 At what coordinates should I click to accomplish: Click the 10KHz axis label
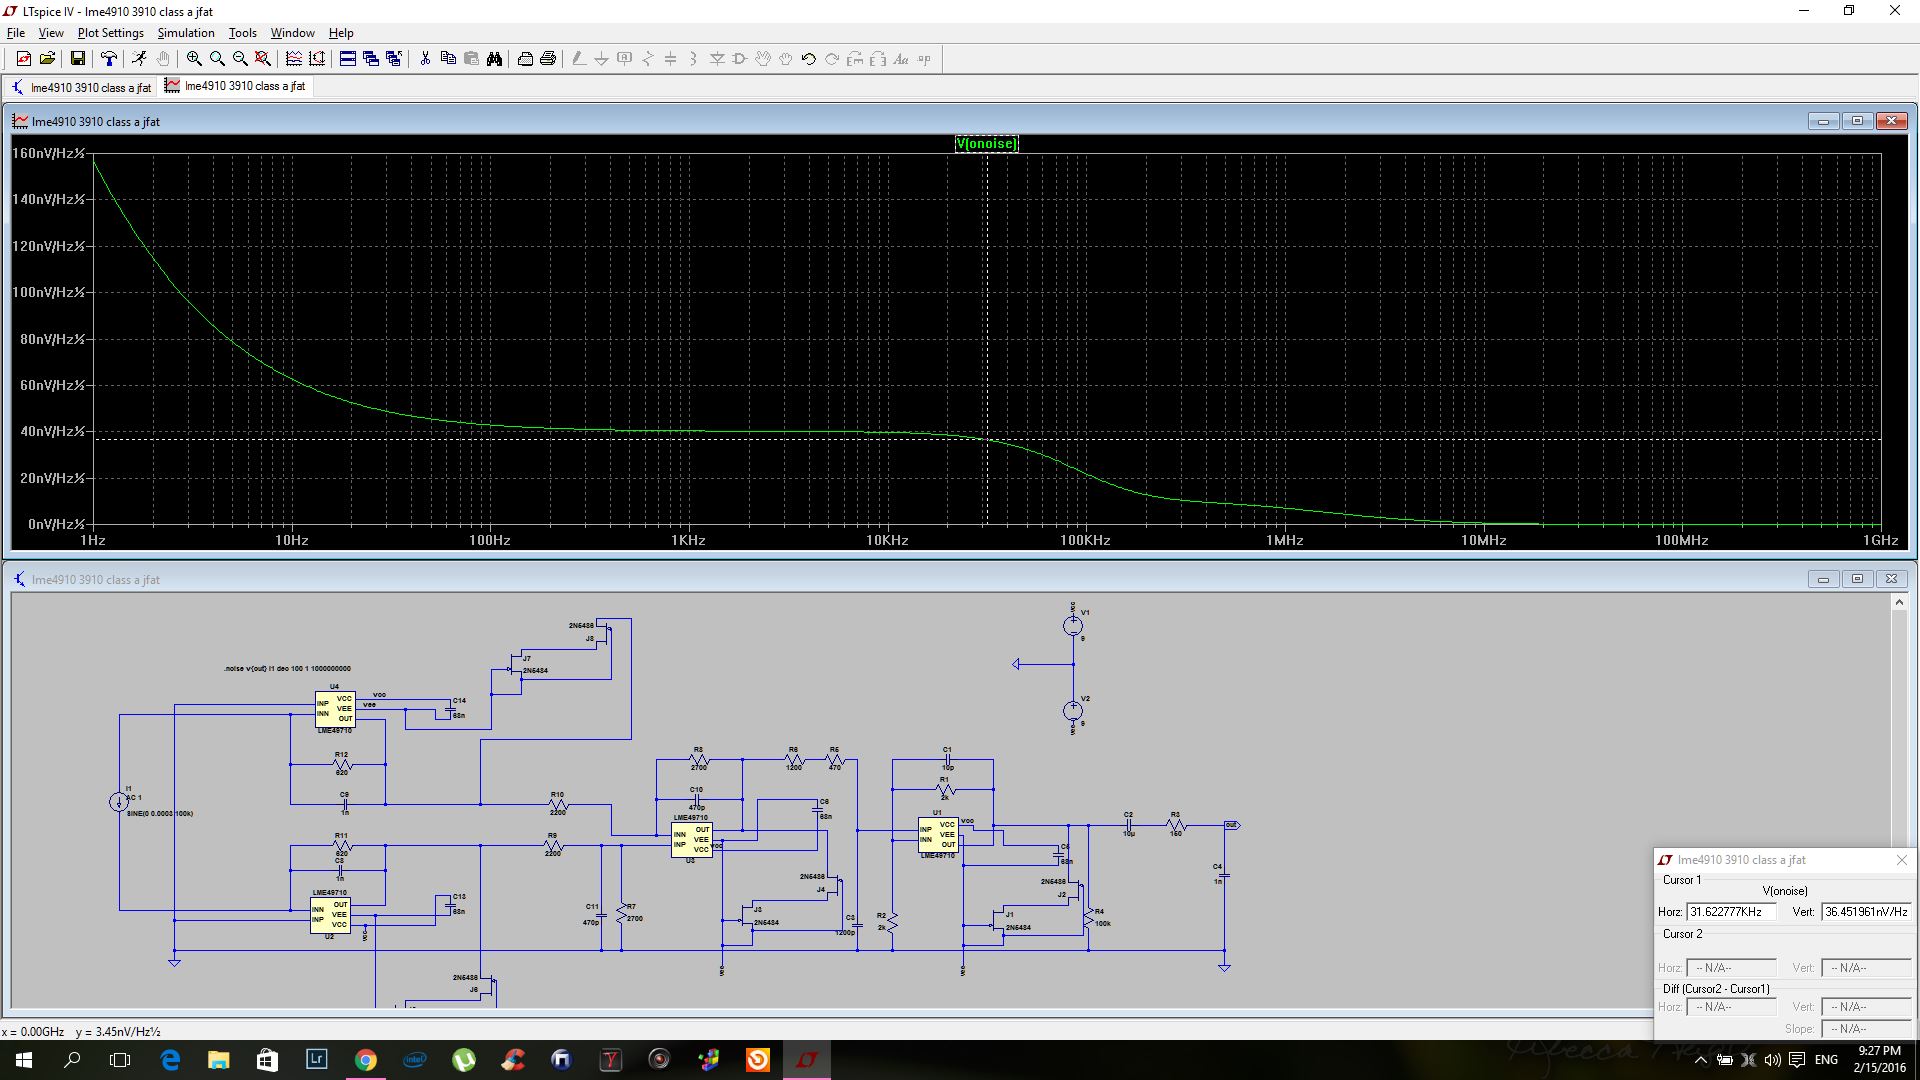coord(887,540)
